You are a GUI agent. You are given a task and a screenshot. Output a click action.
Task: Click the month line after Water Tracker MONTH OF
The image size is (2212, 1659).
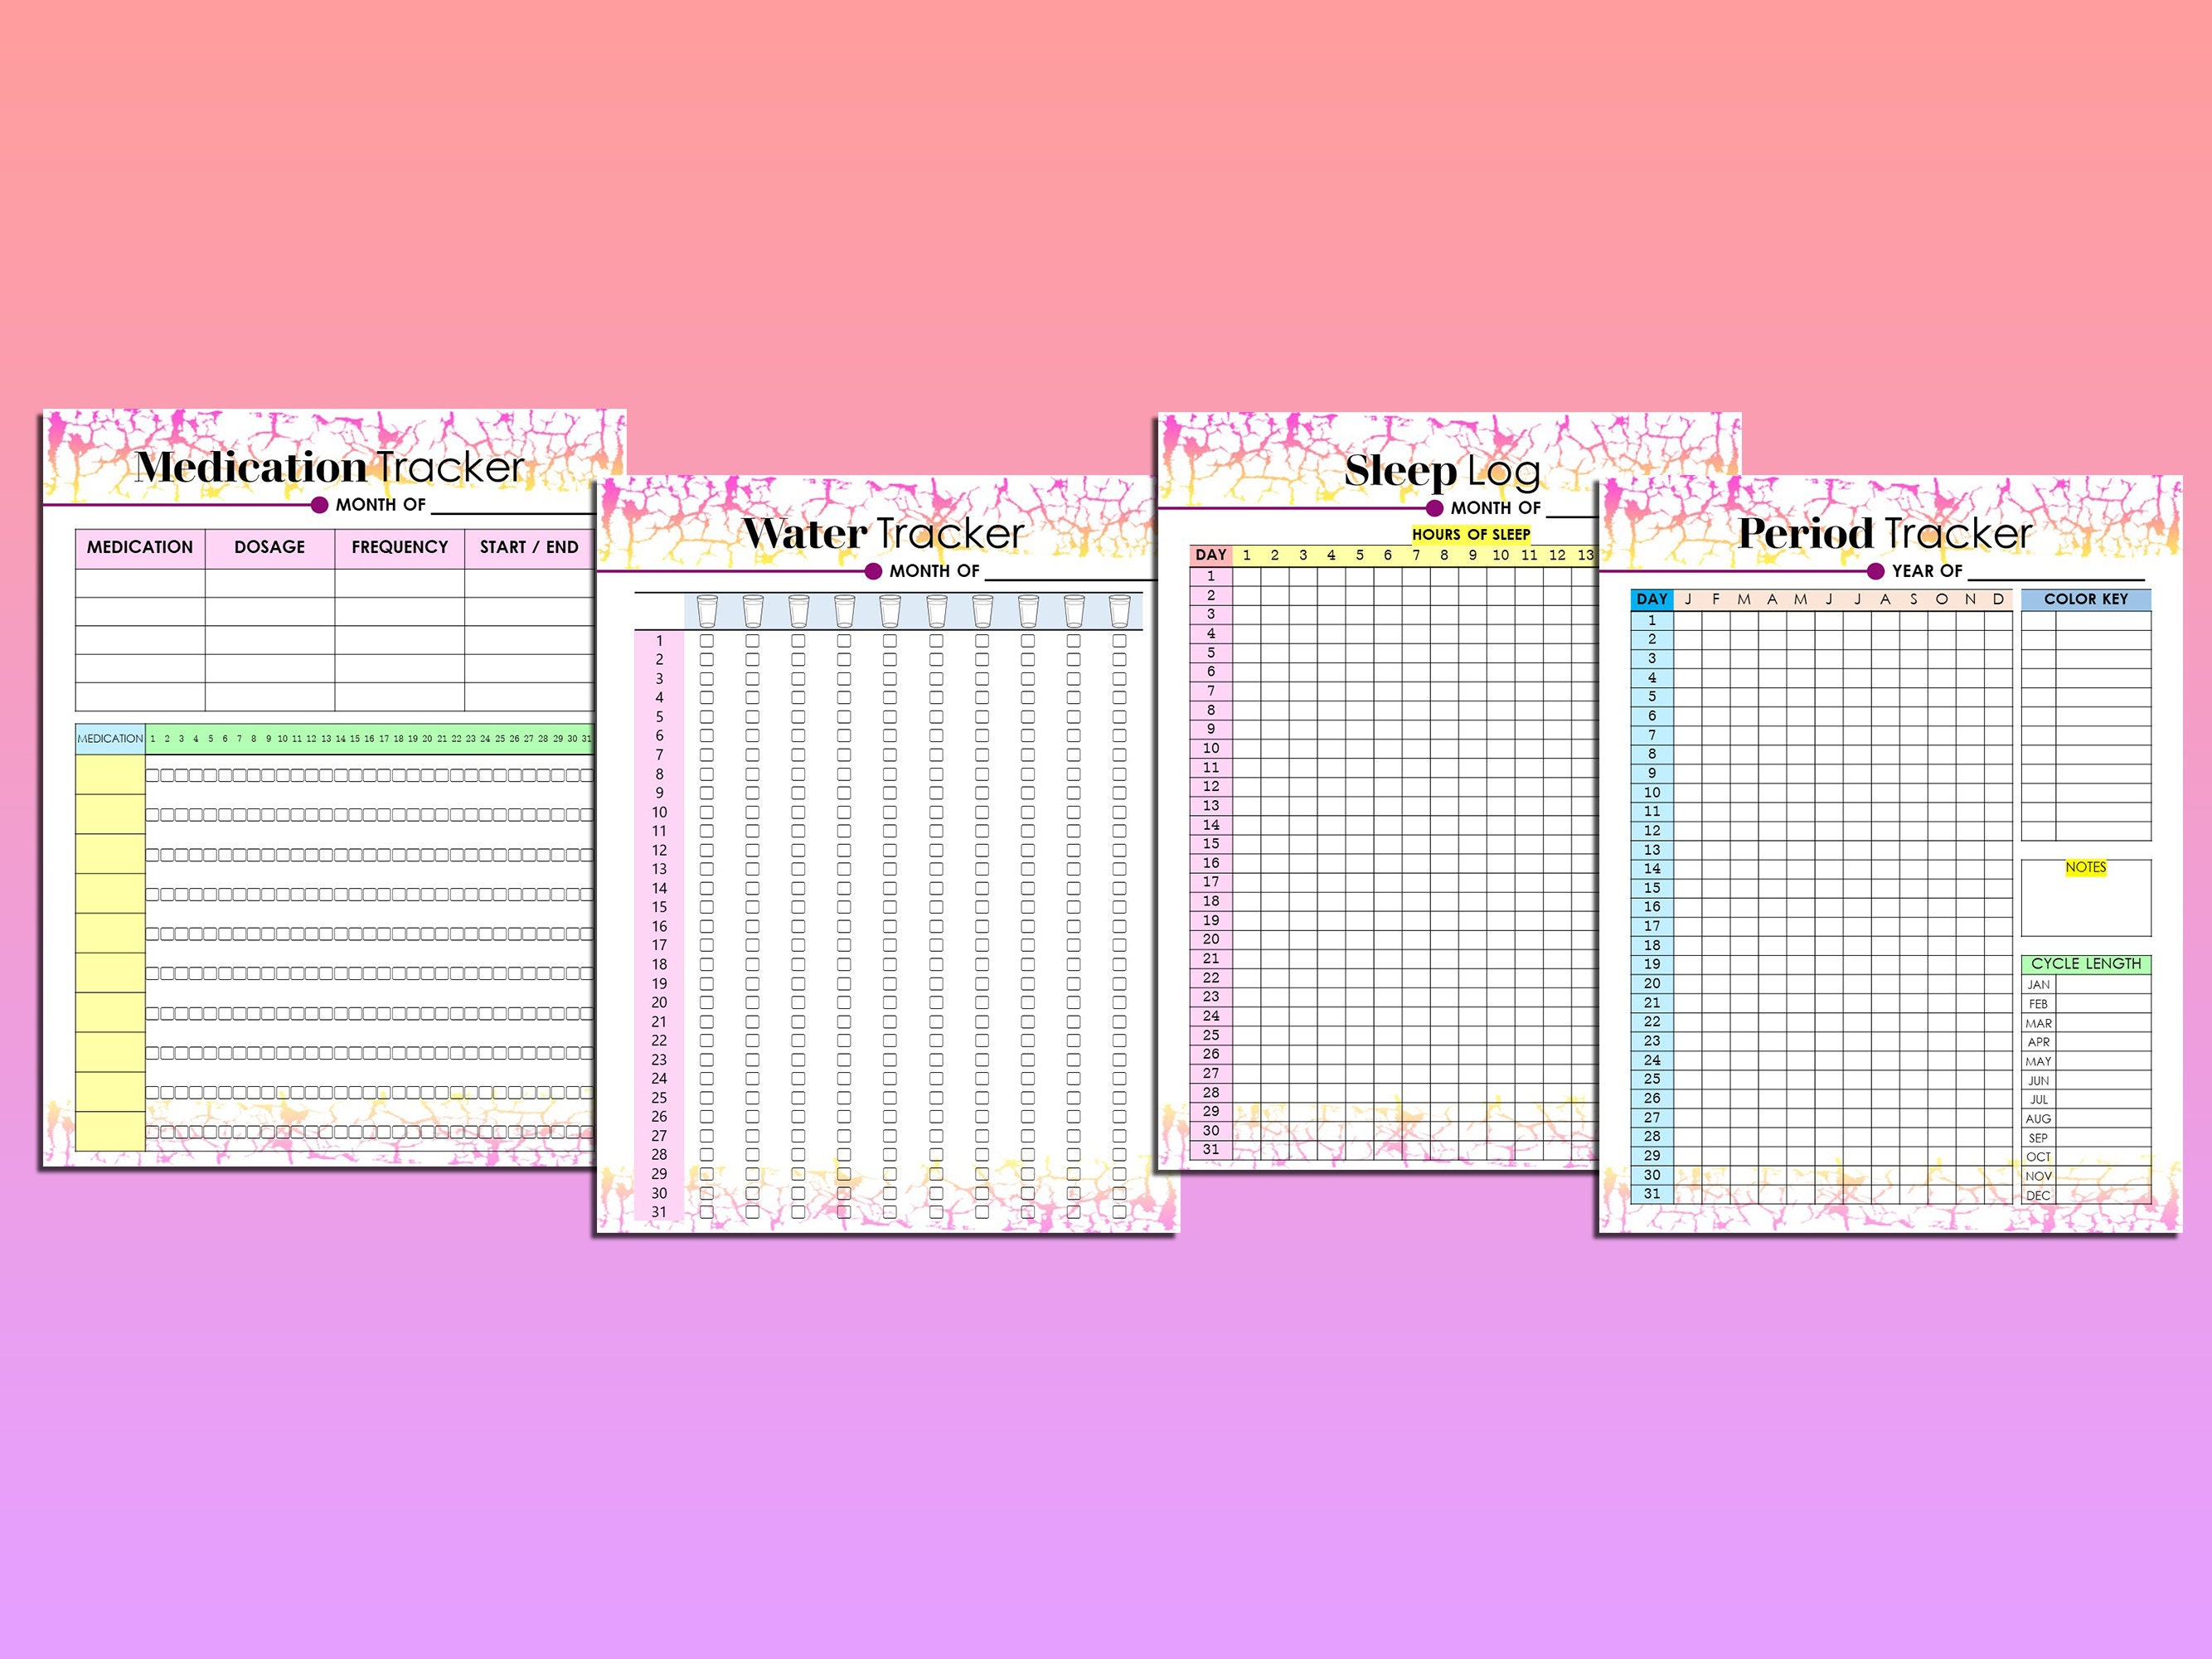[1070, 579]
